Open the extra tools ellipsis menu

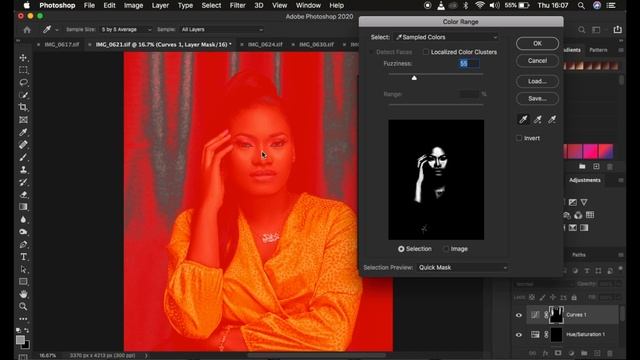[23, 319]
